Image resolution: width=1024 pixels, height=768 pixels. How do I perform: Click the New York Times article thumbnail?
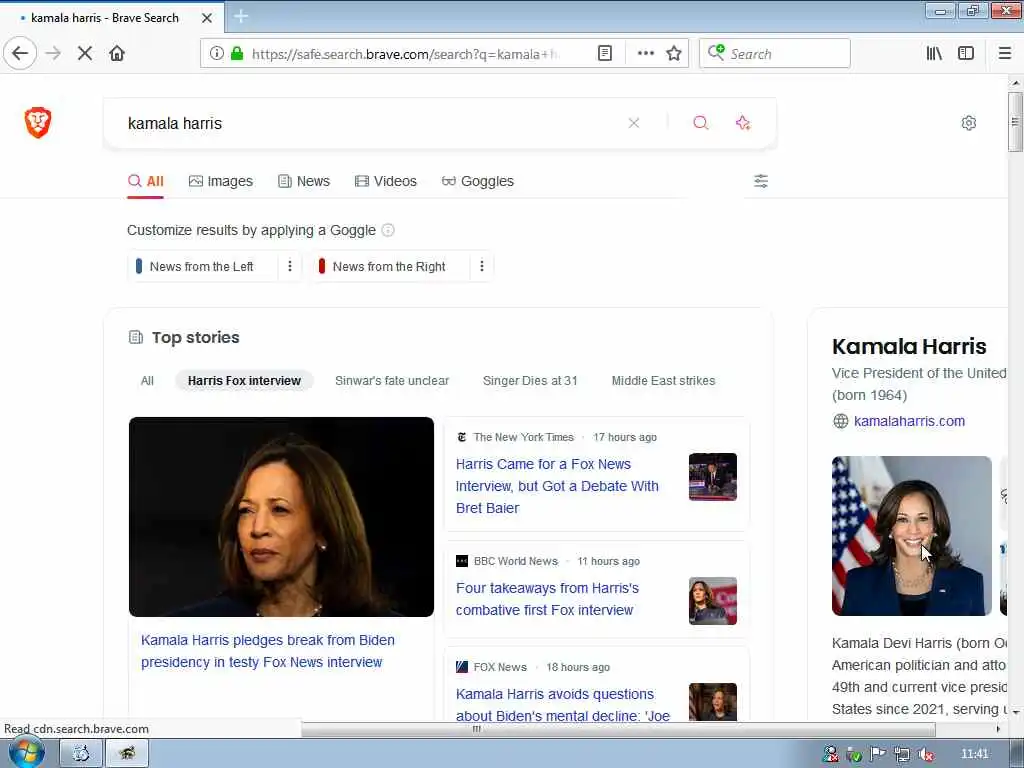[712, 477]
